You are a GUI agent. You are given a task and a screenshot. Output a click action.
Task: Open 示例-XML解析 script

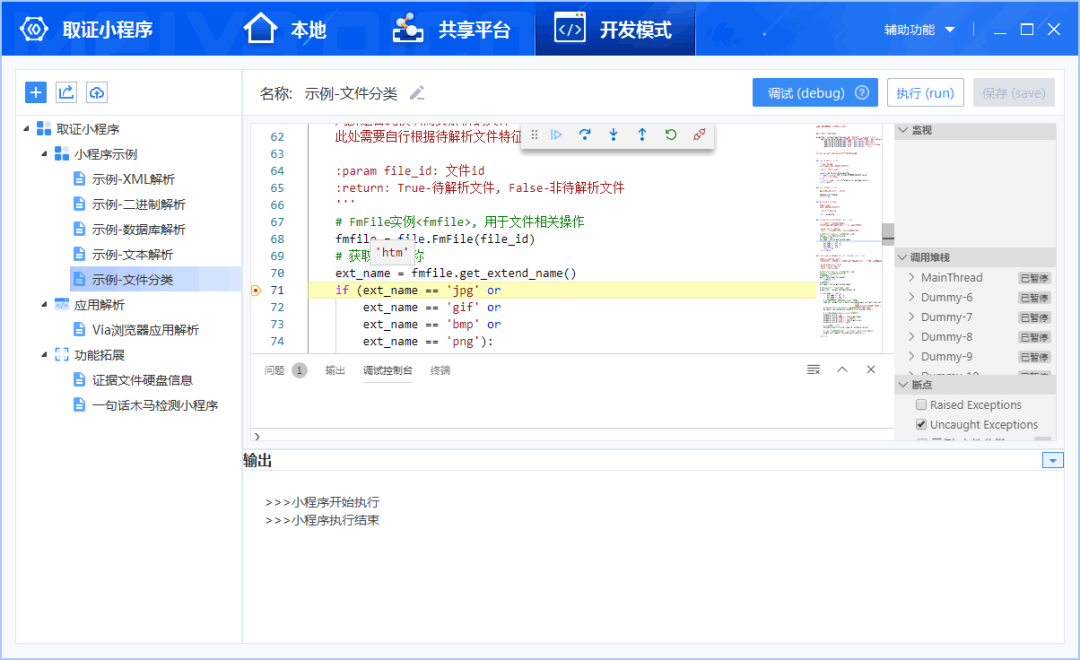(133, 179)
